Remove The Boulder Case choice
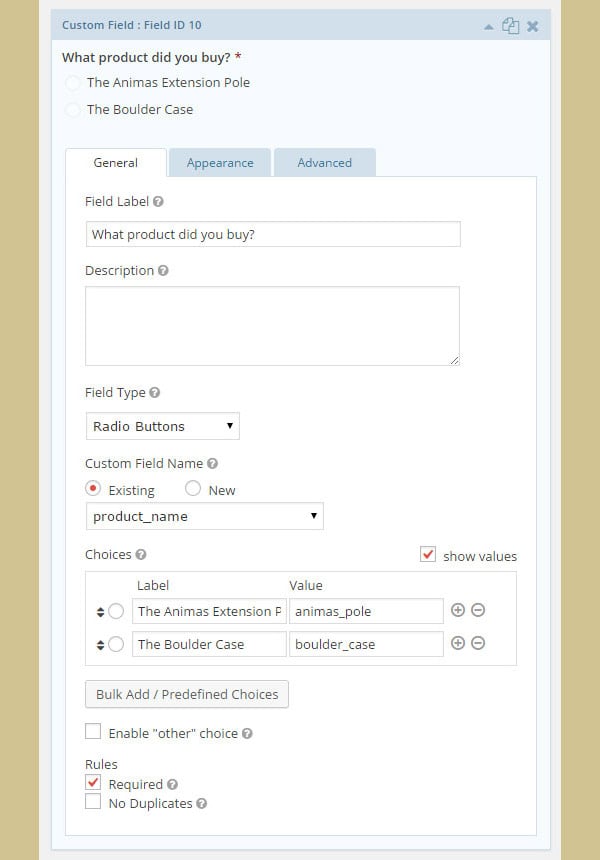Image resolution: width=600 pixels, height=860 pixels. (x=478, y=643)
